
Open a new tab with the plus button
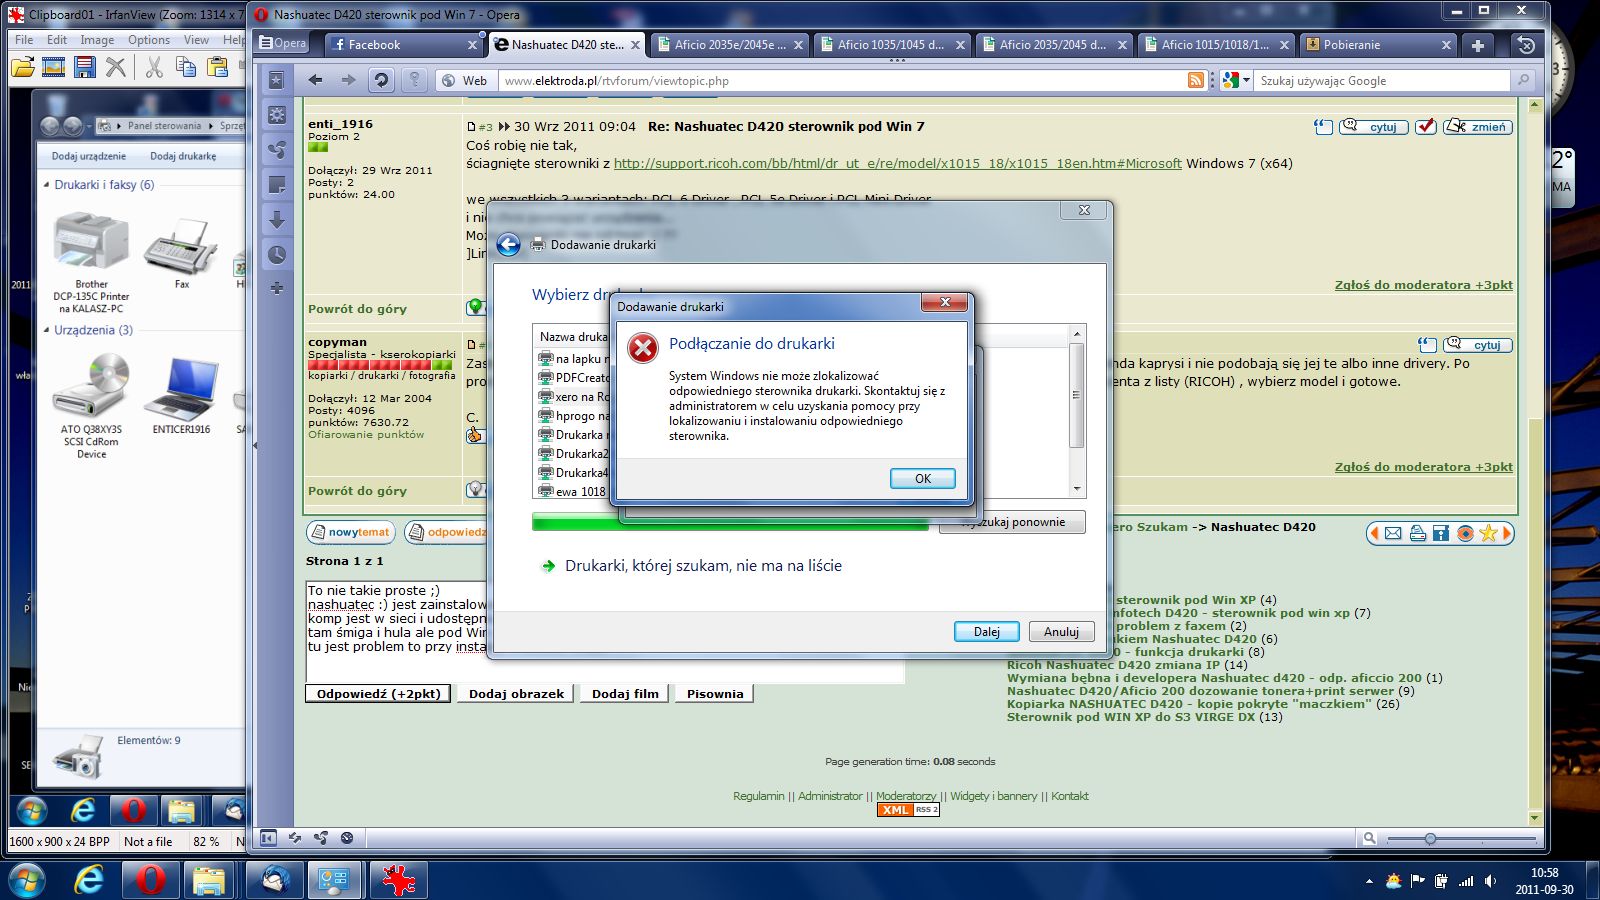tap(1478, 45)
